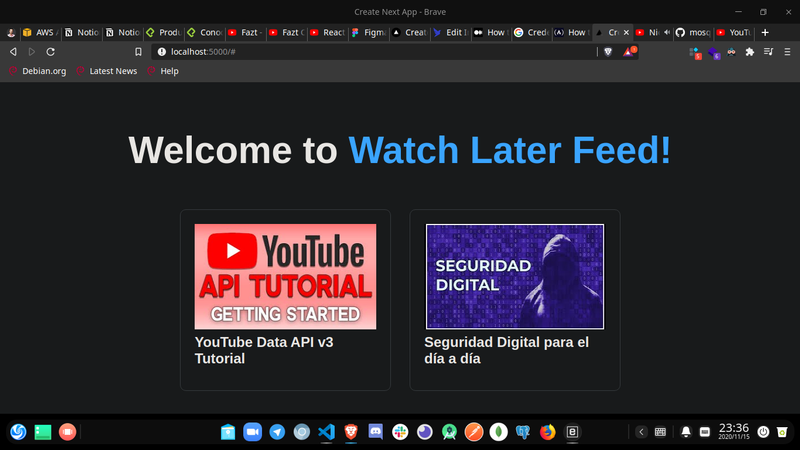
Task: Open Help bookmark
Action: click(x=163, y=71)
